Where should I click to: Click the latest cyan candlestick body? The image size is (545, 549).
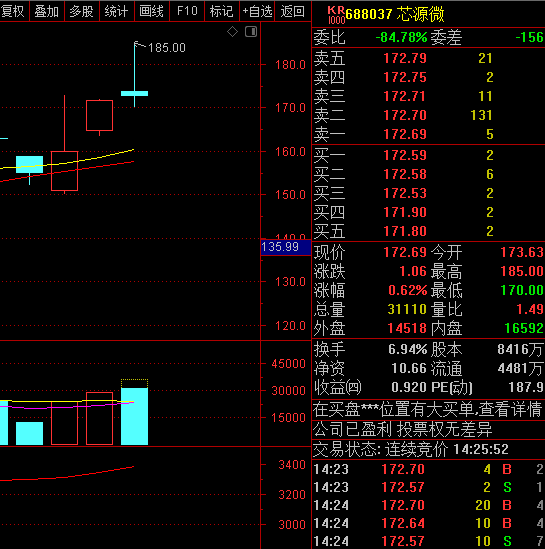[134, 93]
